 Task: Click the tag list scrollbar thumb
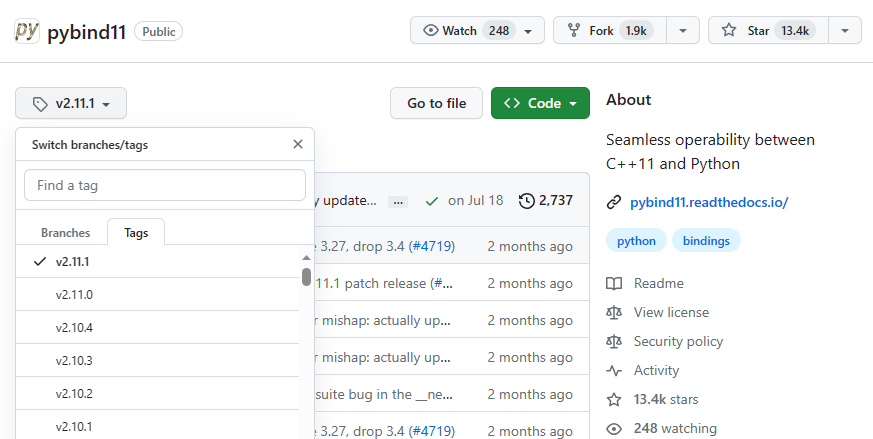pos(306,277)
